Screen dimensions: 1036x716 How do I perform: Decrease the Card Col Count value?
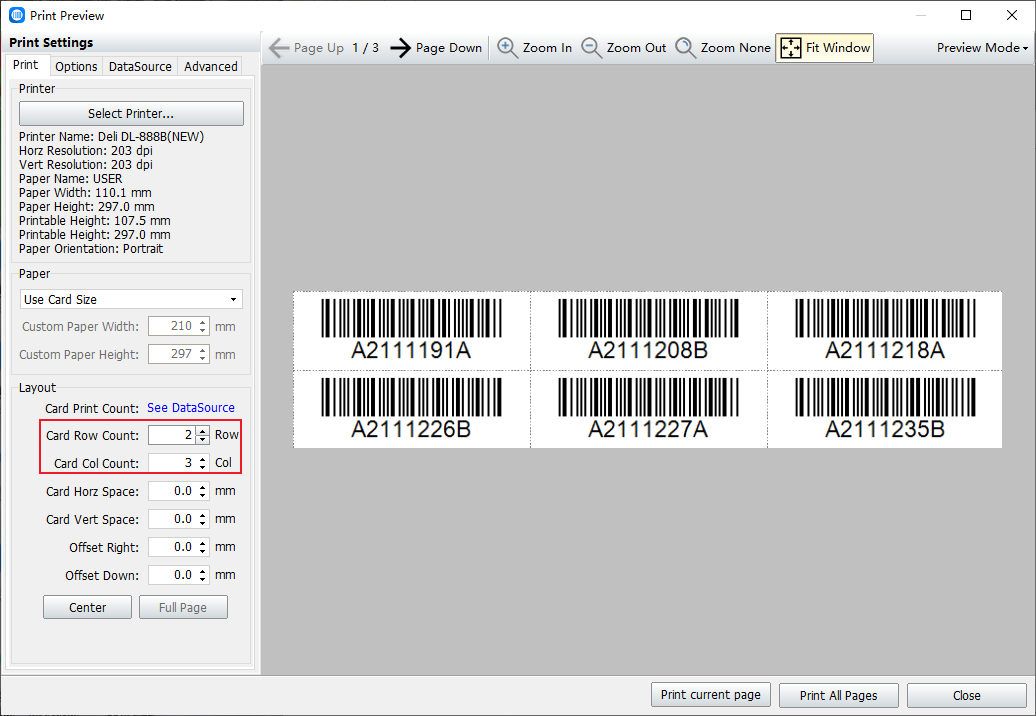[203, 467]
